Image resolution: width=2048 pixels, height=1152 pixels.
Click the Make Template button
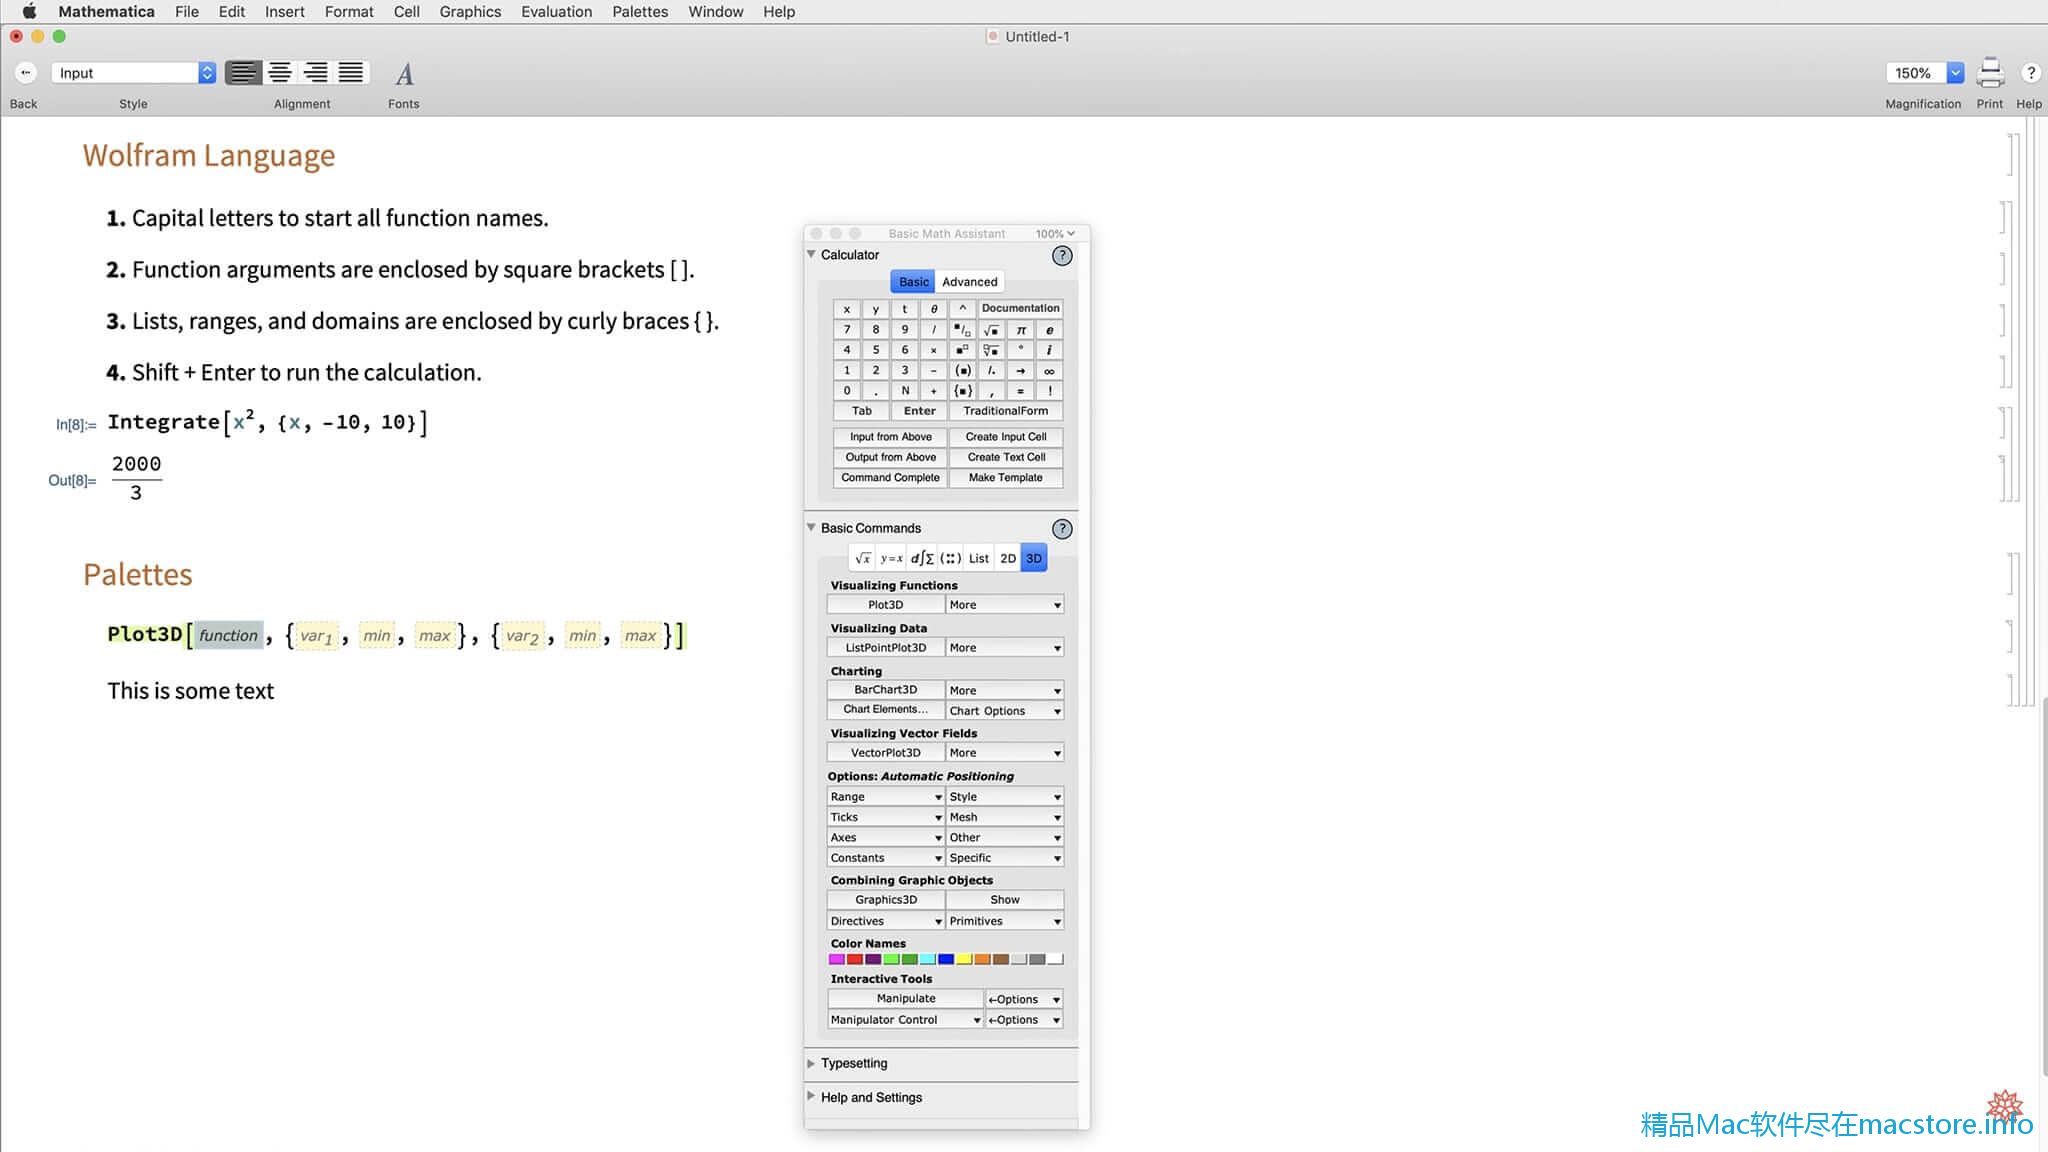click(1006, 478)
